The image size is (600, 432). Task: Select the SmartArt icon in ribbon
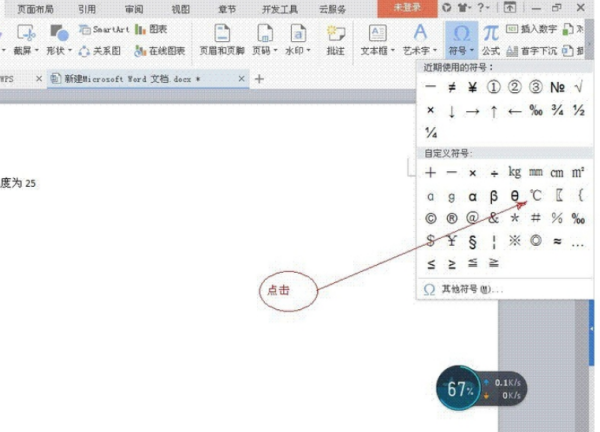tap(104, 29)
